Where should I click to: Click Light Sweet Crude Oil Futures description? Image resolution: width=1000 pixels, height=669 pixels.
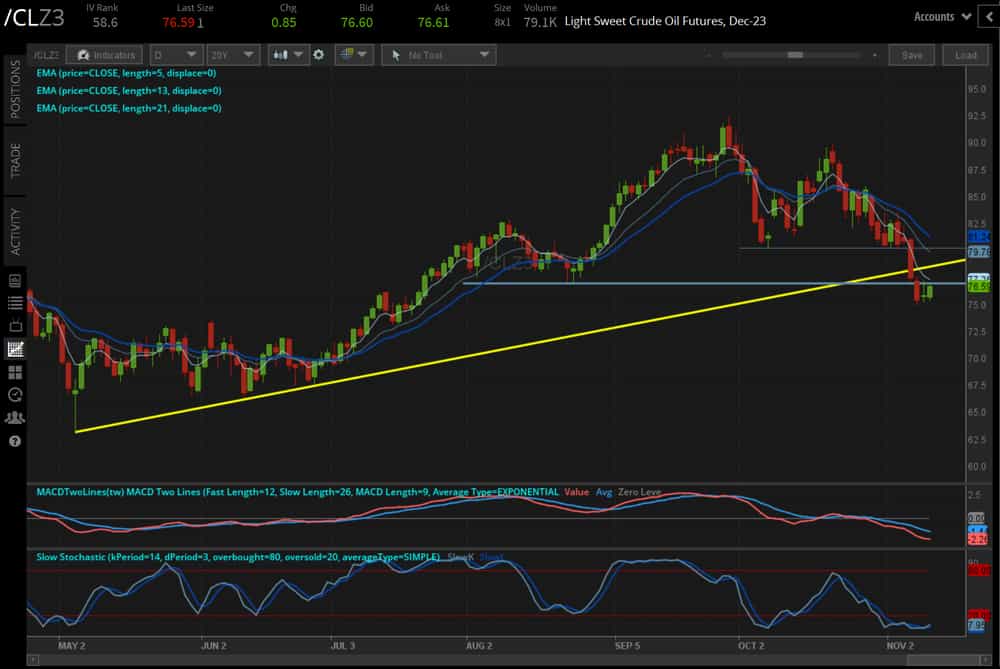[665, 21]
